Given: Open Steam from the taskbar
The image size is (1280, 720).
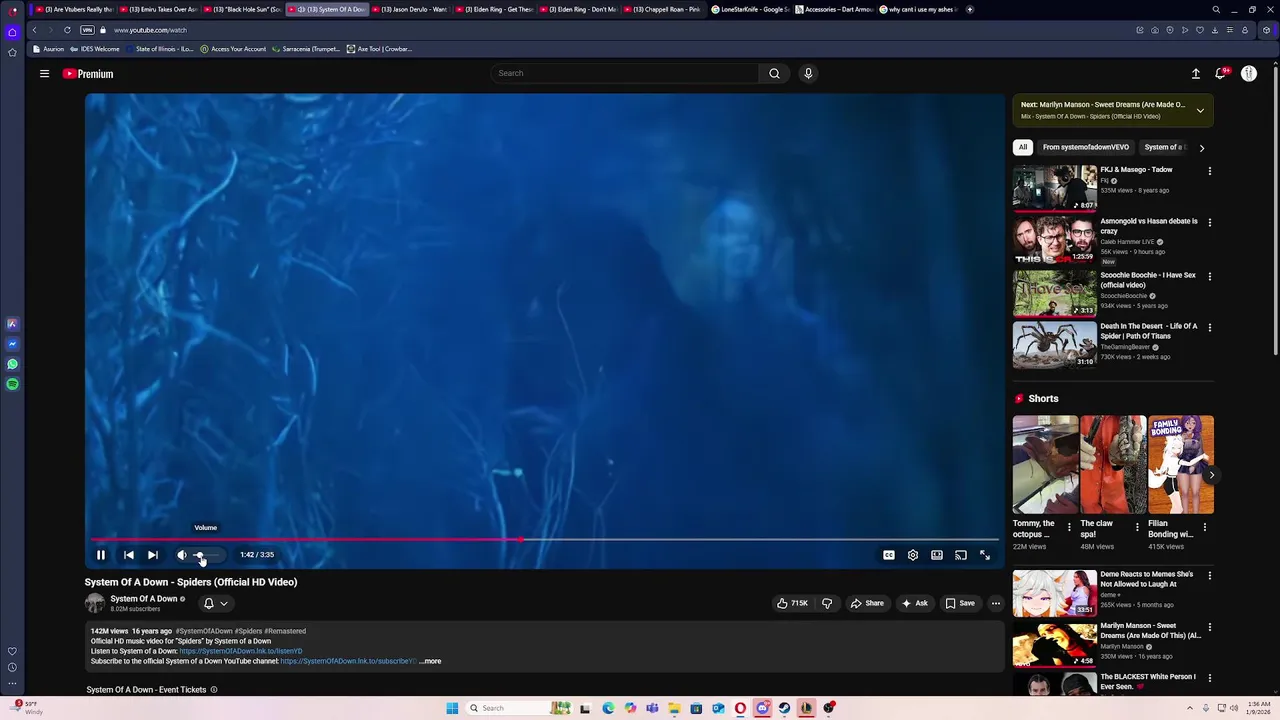Looking at the screenshot, I should (784, 708).
